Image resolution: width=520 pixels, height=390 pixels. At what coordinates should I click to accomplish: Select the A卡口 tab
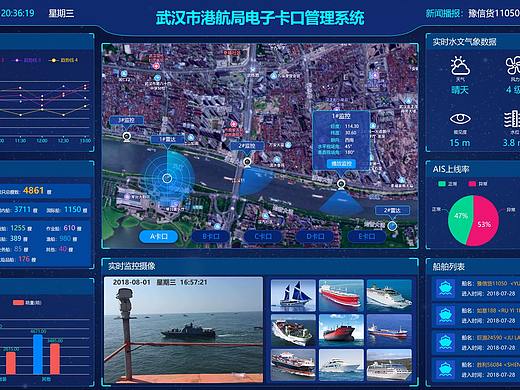(x=159, y=236)
